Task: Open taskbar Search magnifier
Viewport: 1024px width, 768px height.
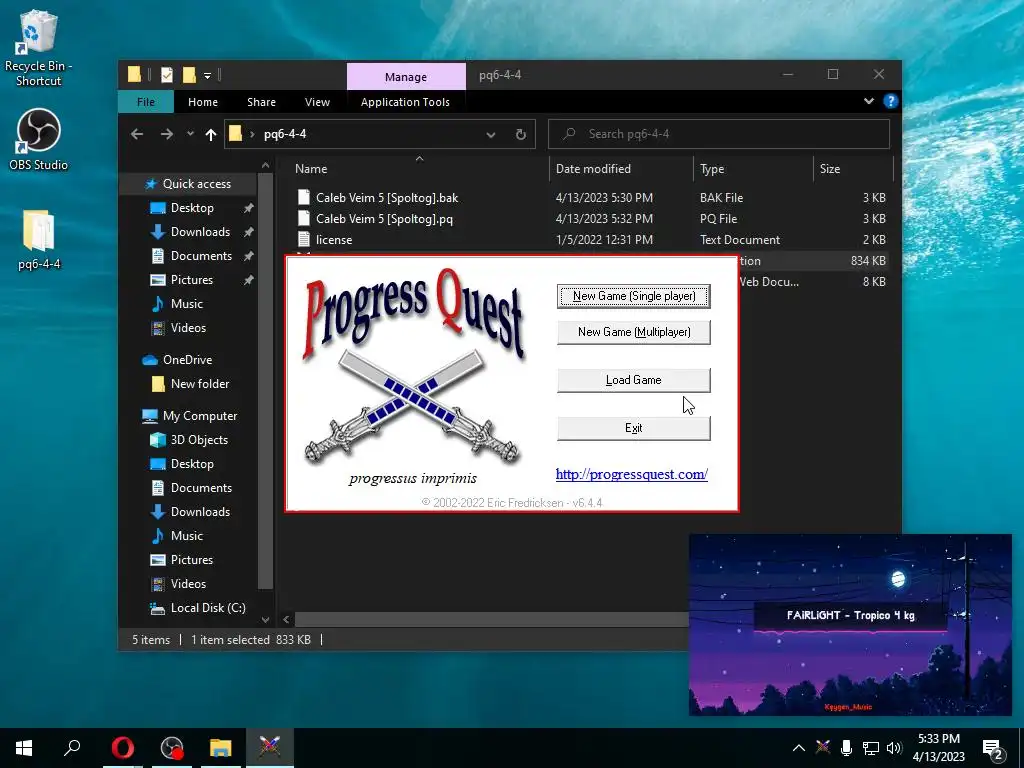Action: click(72, 748)
